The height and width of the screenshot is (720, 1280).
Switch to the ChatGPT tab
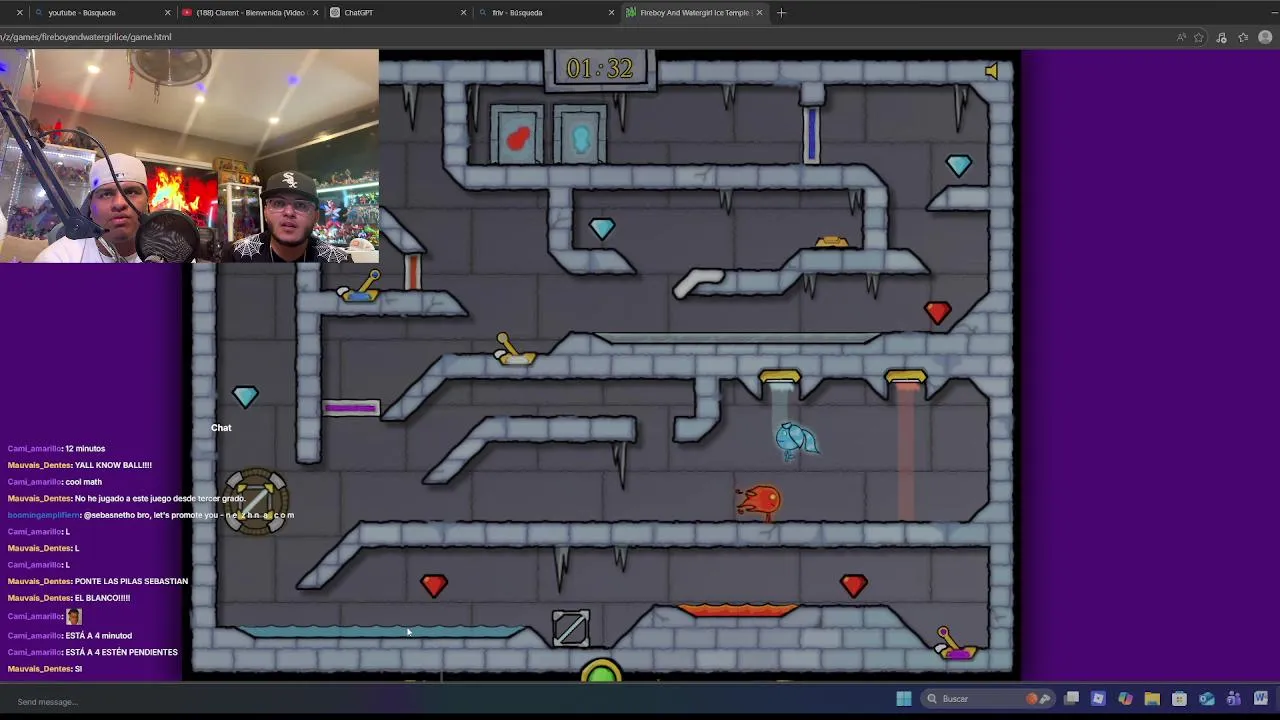coord(398,12)
